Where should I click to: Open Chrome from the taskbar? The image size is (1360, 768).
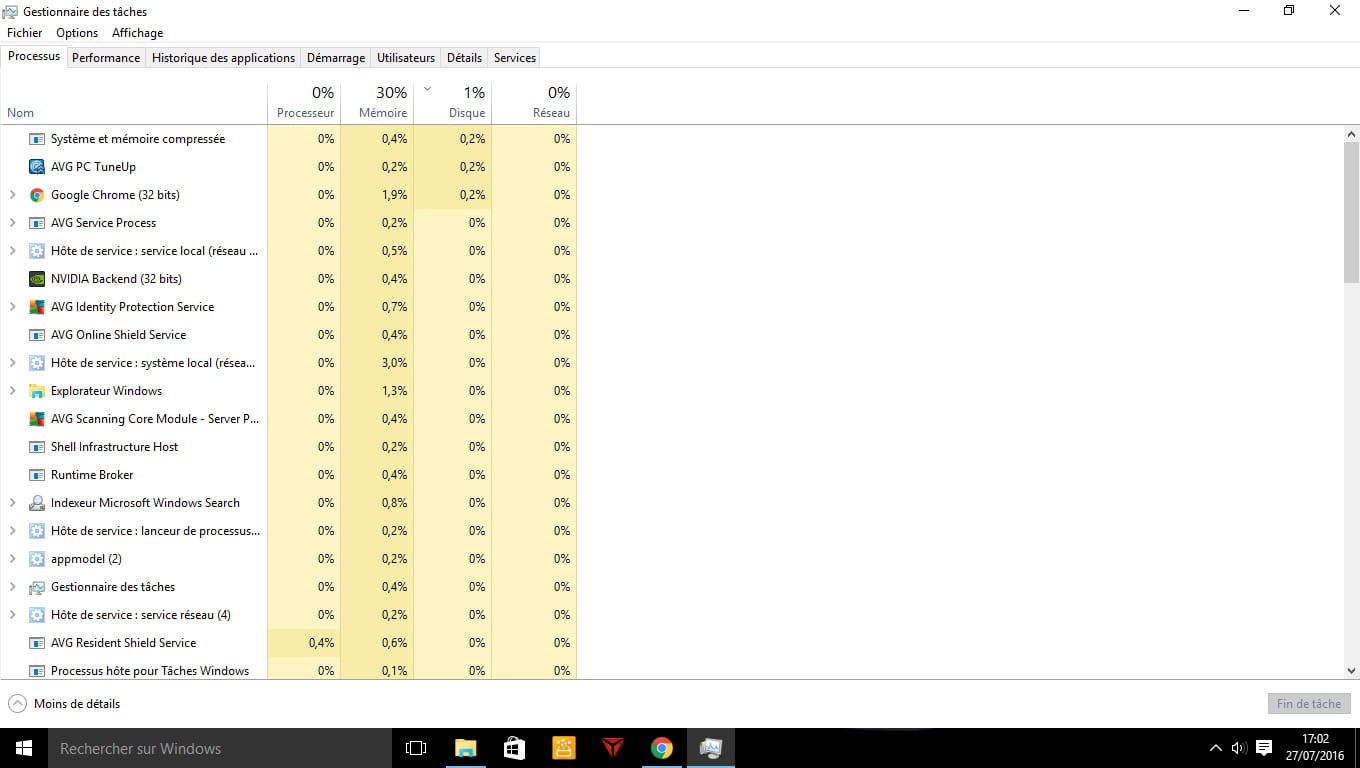click(x=661, y=748)
